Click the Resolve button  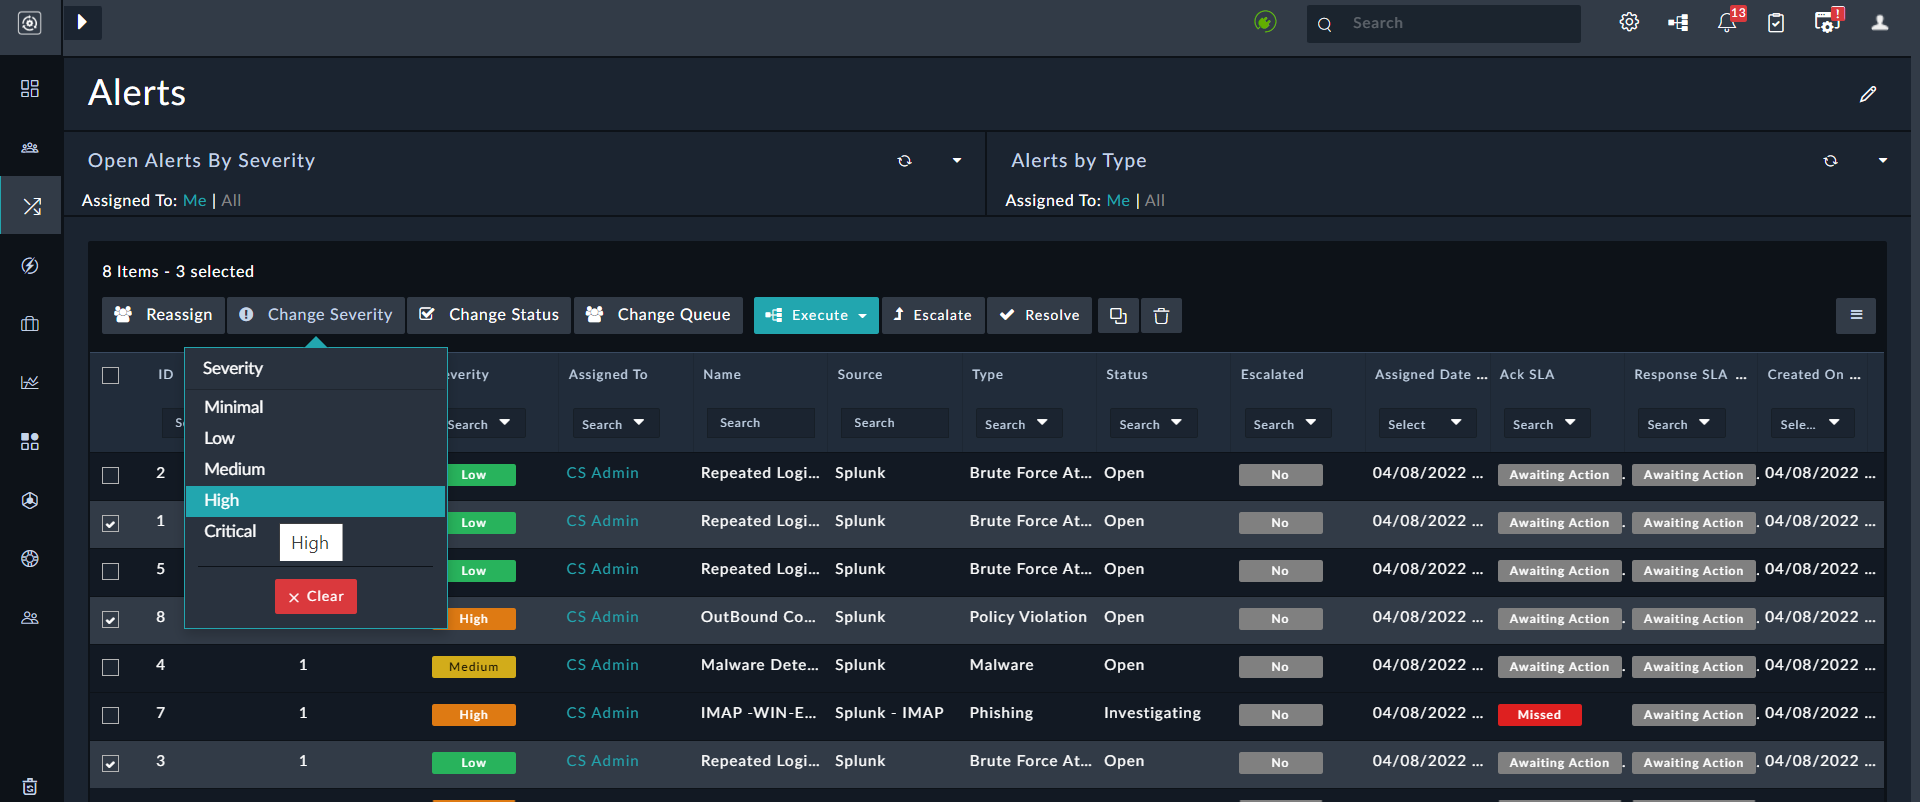pyautogui.click(x=1040, y=316)
